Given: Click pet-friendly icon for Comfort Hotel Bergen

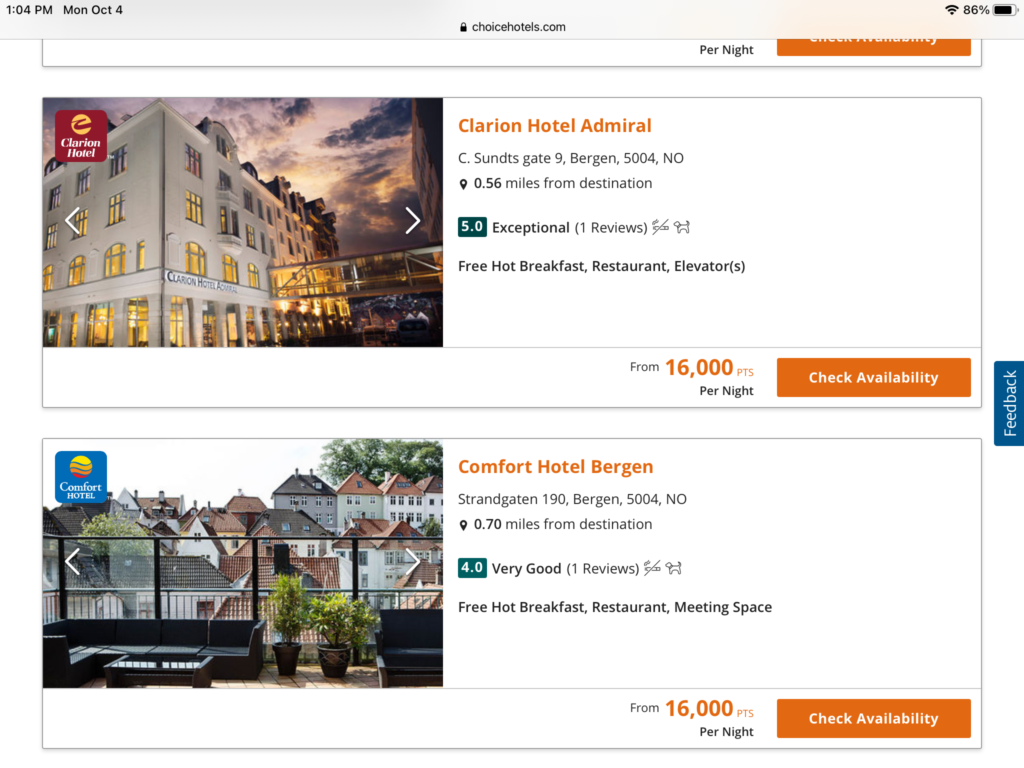Looking at the screenshot, I should tap(673, 568).
